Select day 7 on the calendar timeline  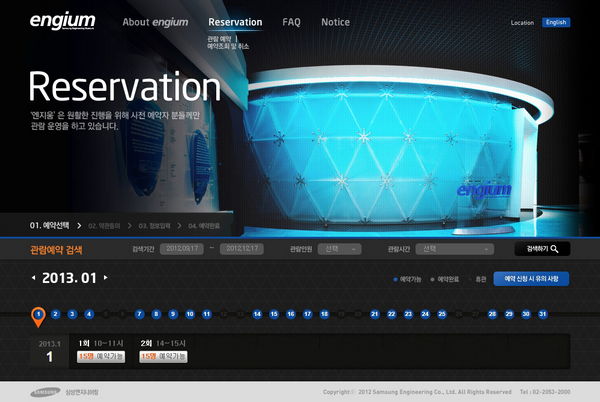point(139,314)
